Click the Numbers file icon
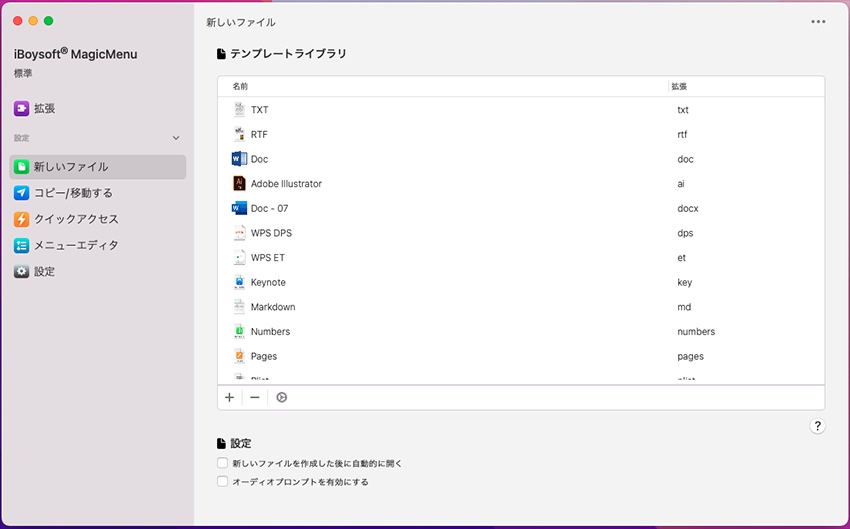The image size is (850, 529). coord(239,331)
